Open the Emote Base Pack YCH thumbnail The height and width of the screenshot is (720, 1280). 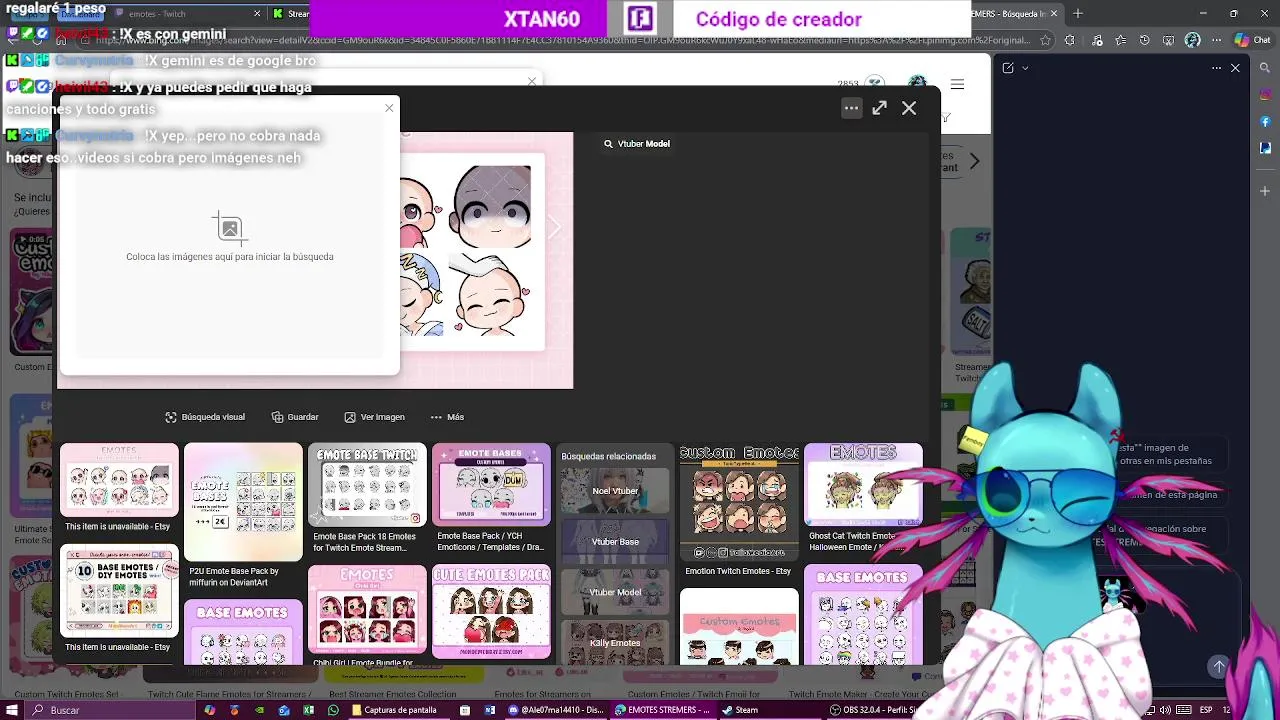pyautogui.click(x=491, y=485)
